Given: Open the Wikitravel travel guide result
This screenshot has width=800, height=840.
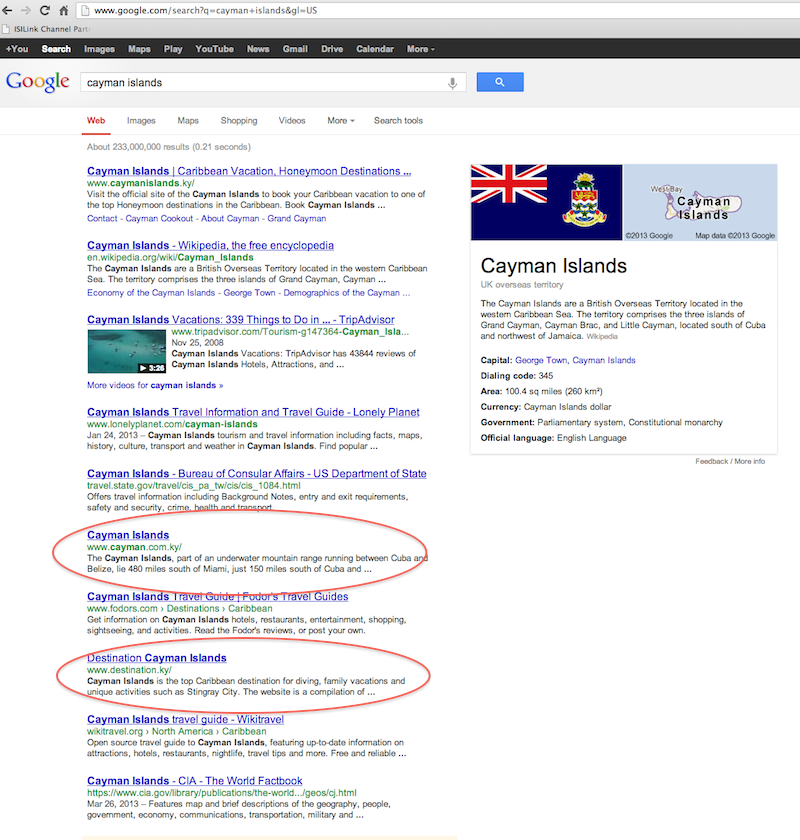Looking at the screenshot, I should click(x=185, y=719).
